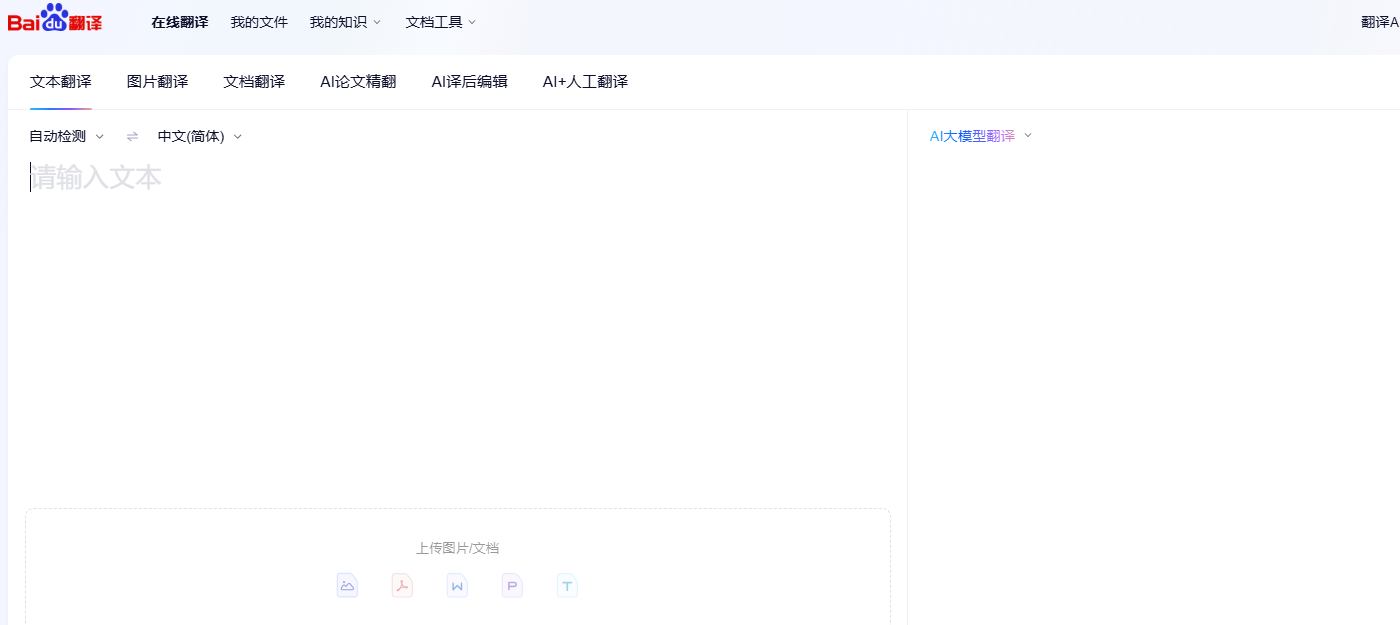Select the TXT file upload icon
Screen dimensions: 1400x625
coord(567,585)
